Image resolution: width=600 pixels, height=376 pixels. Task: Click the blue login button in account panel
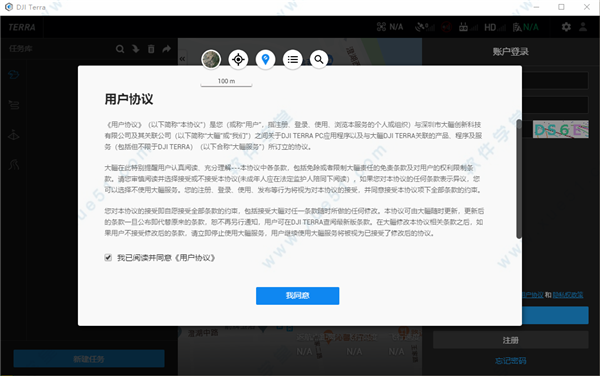point(555,315)
